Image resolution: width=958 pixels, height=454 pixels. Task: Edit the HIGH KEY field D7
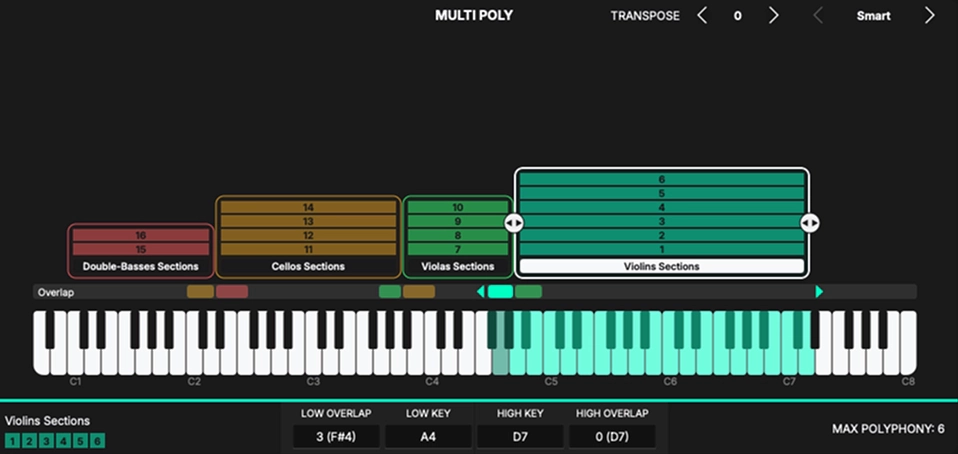click(520, 437)
